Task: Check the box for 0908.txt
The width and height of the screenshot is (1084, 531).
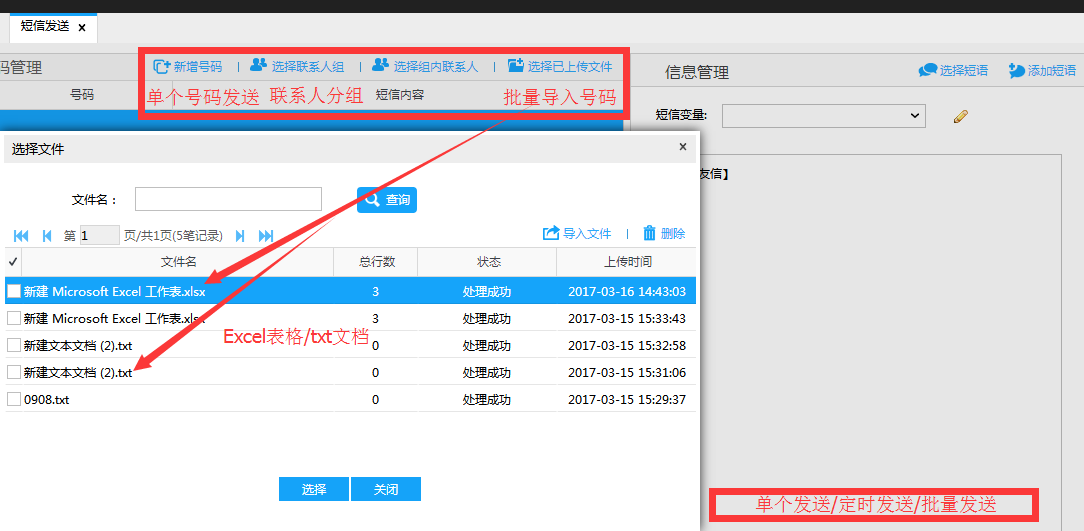Action: 14,399
